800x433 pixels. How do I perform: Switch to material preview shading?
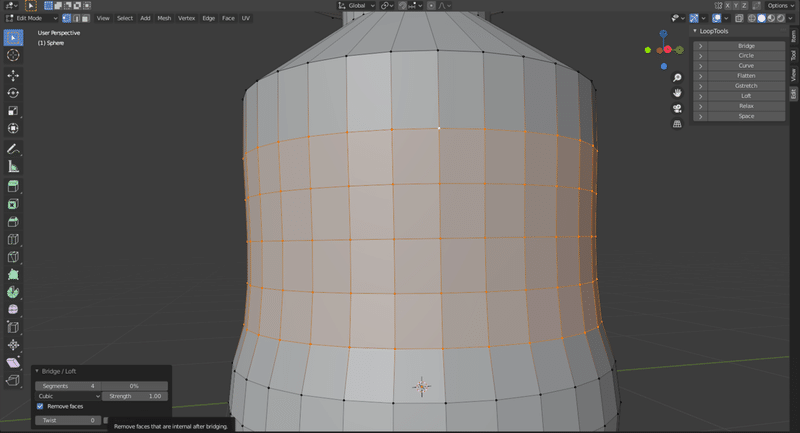pos(771,18)
